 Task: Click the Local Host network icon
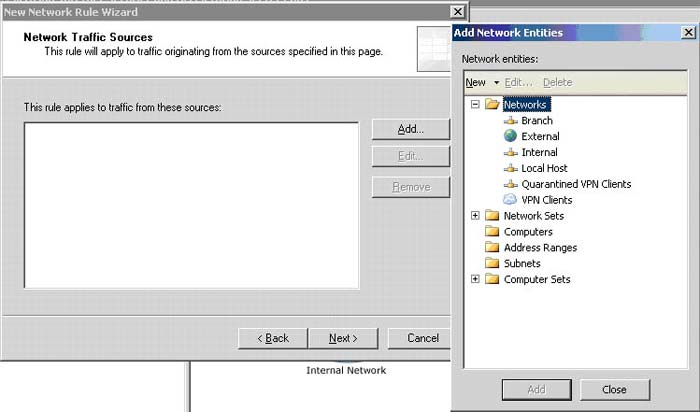pos(511,168)
